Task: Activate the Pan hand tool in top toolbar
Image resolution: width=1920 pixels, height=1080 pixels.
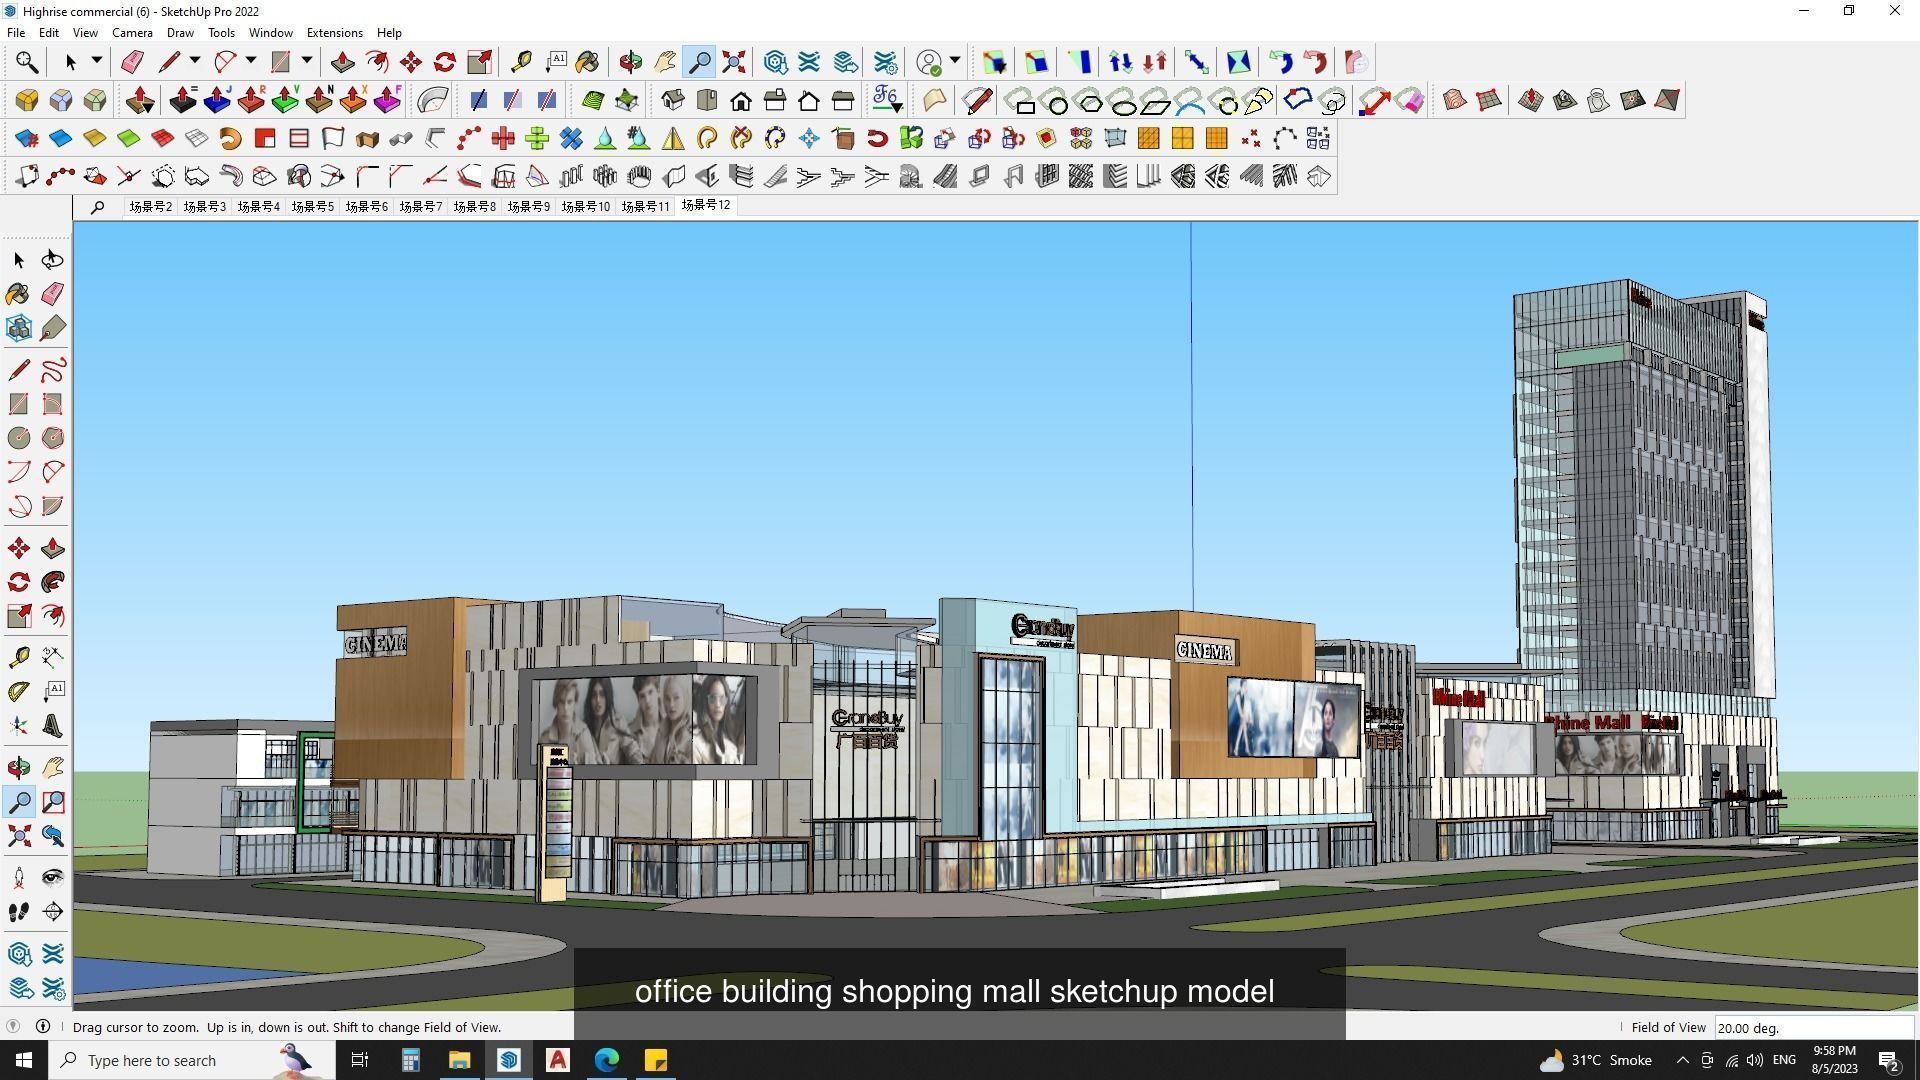Action: coord(665,62)
